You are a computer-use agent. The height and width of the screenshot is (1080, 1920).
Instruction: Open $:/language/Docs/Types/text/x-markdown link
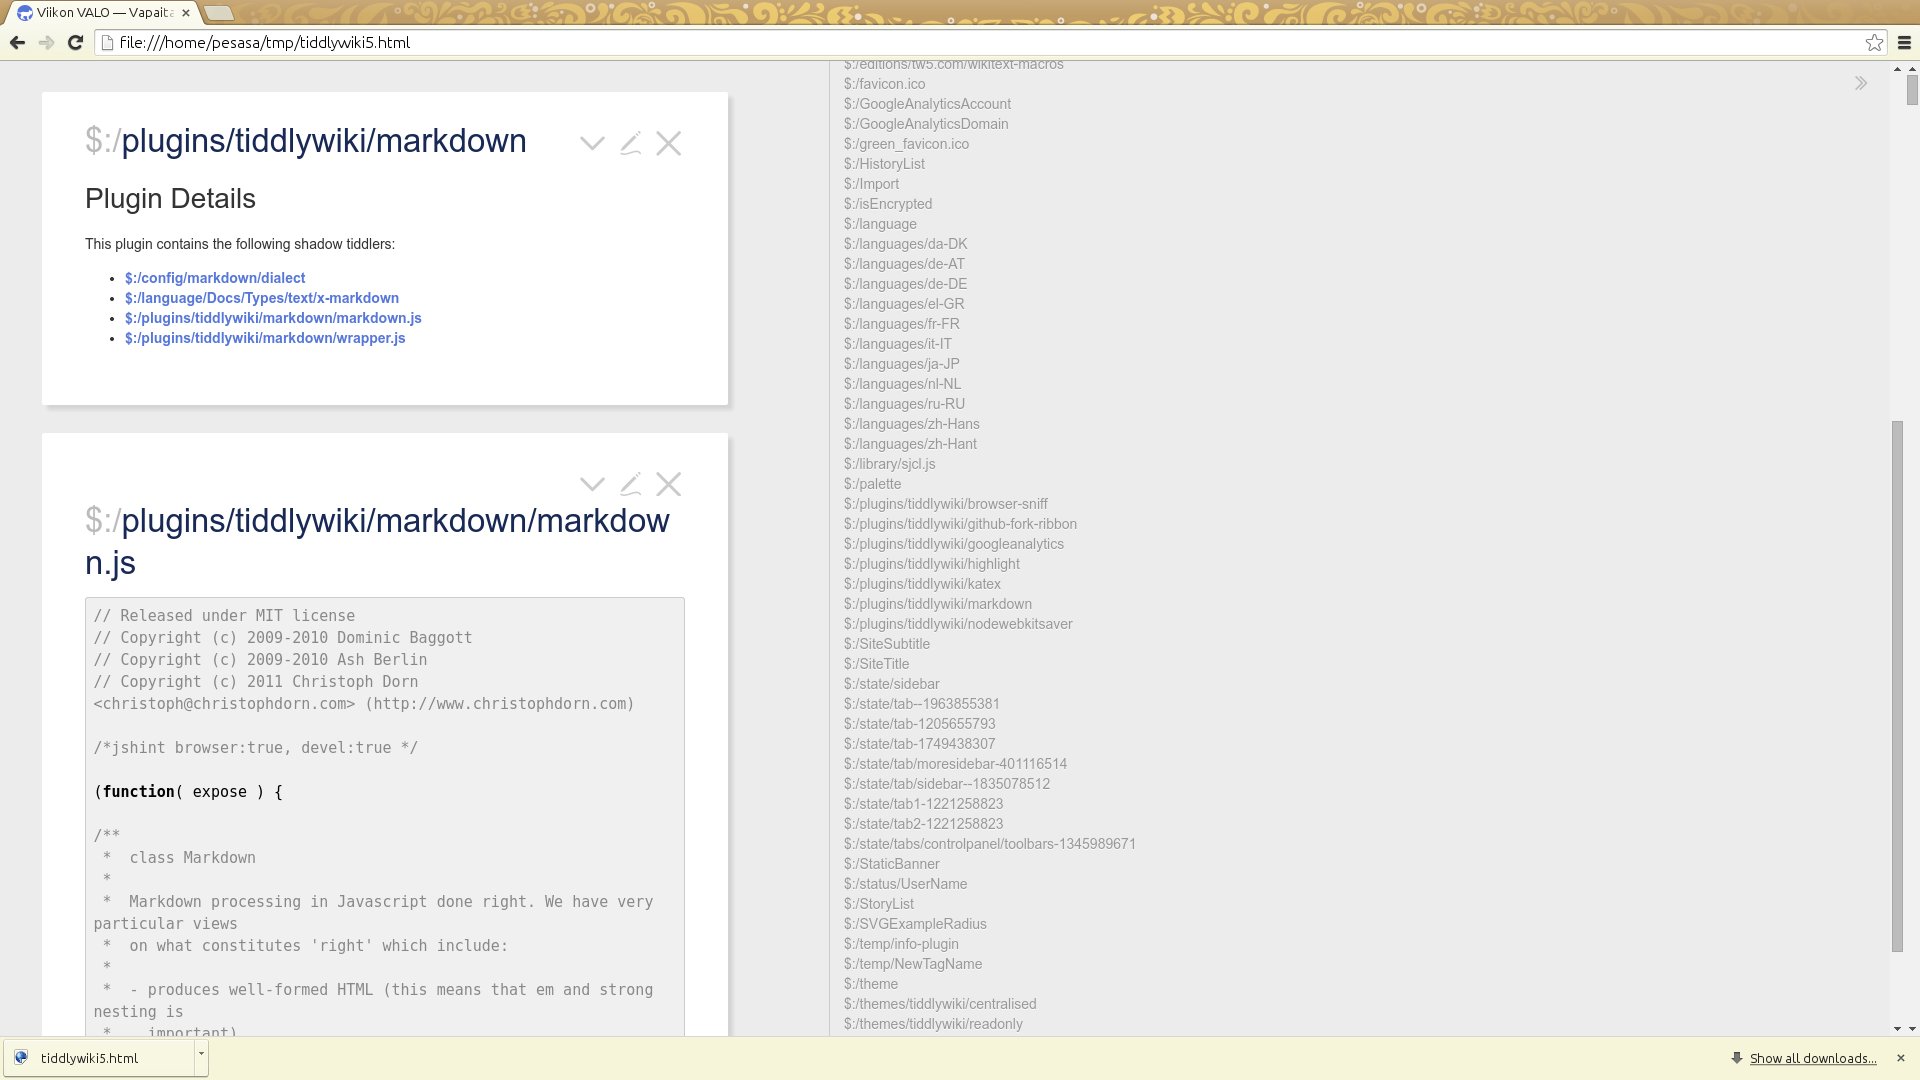click(262, 298)
